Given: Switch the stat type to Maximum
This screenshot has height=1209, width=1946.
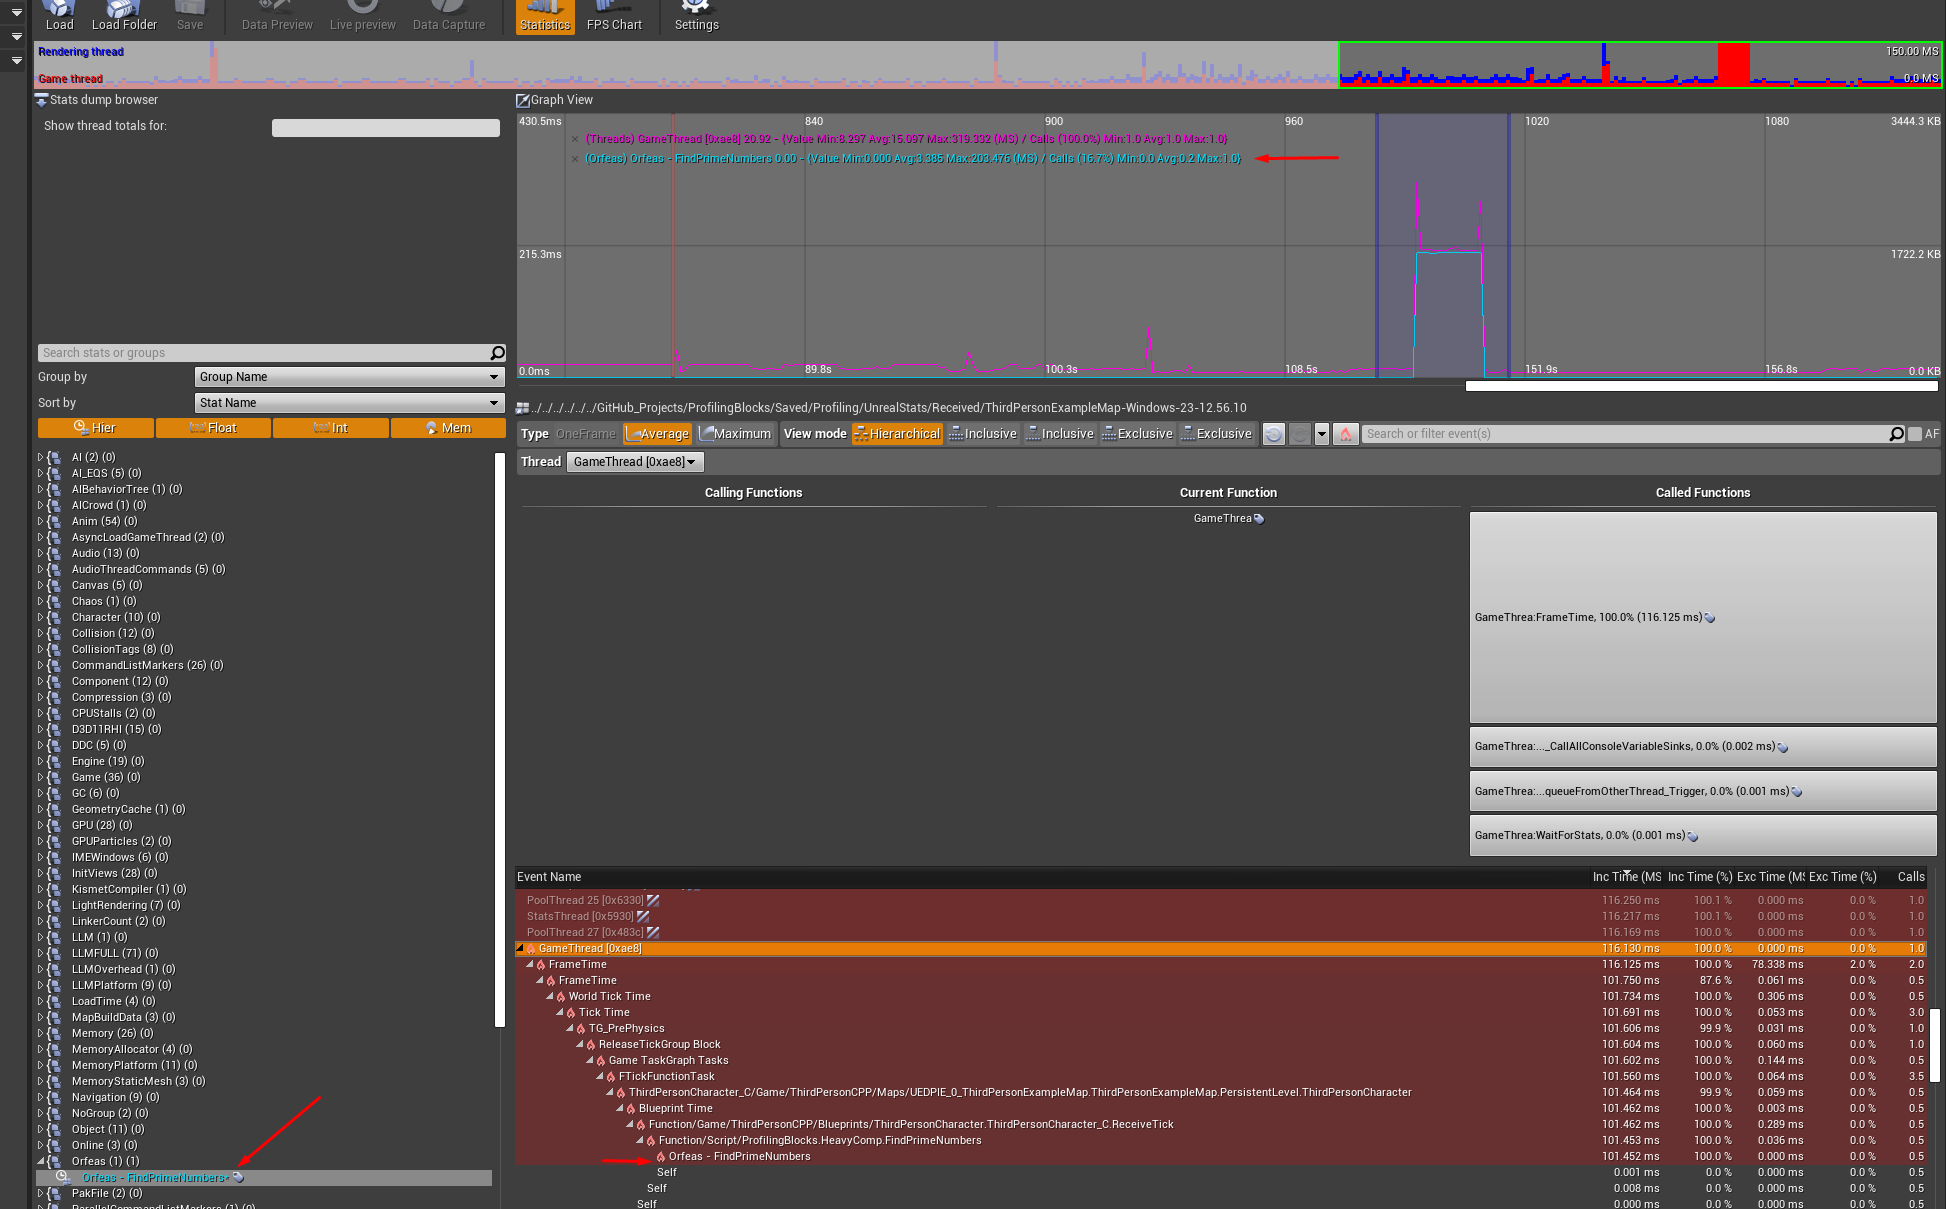Looking at the screenshot, I should click(x=737, y=433).
